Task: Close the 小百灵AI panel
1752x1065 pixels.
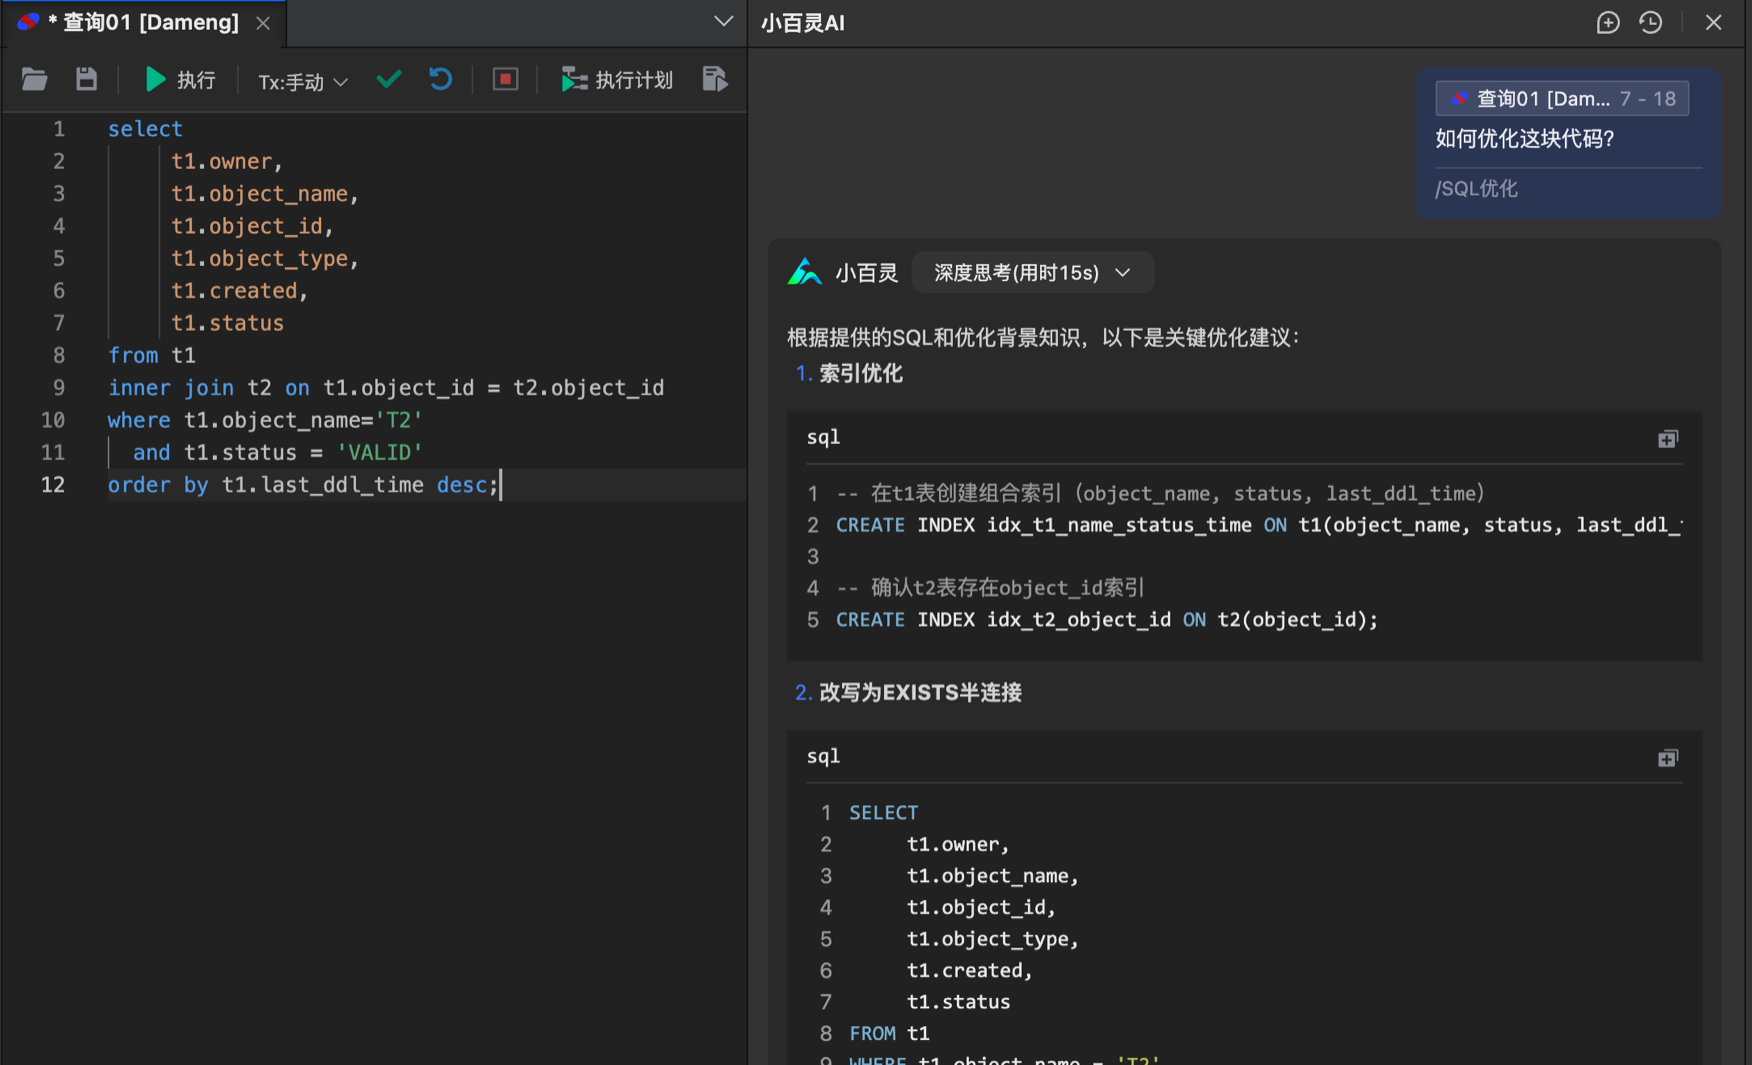Action: pyautogui.click(x=1714, y=22)
